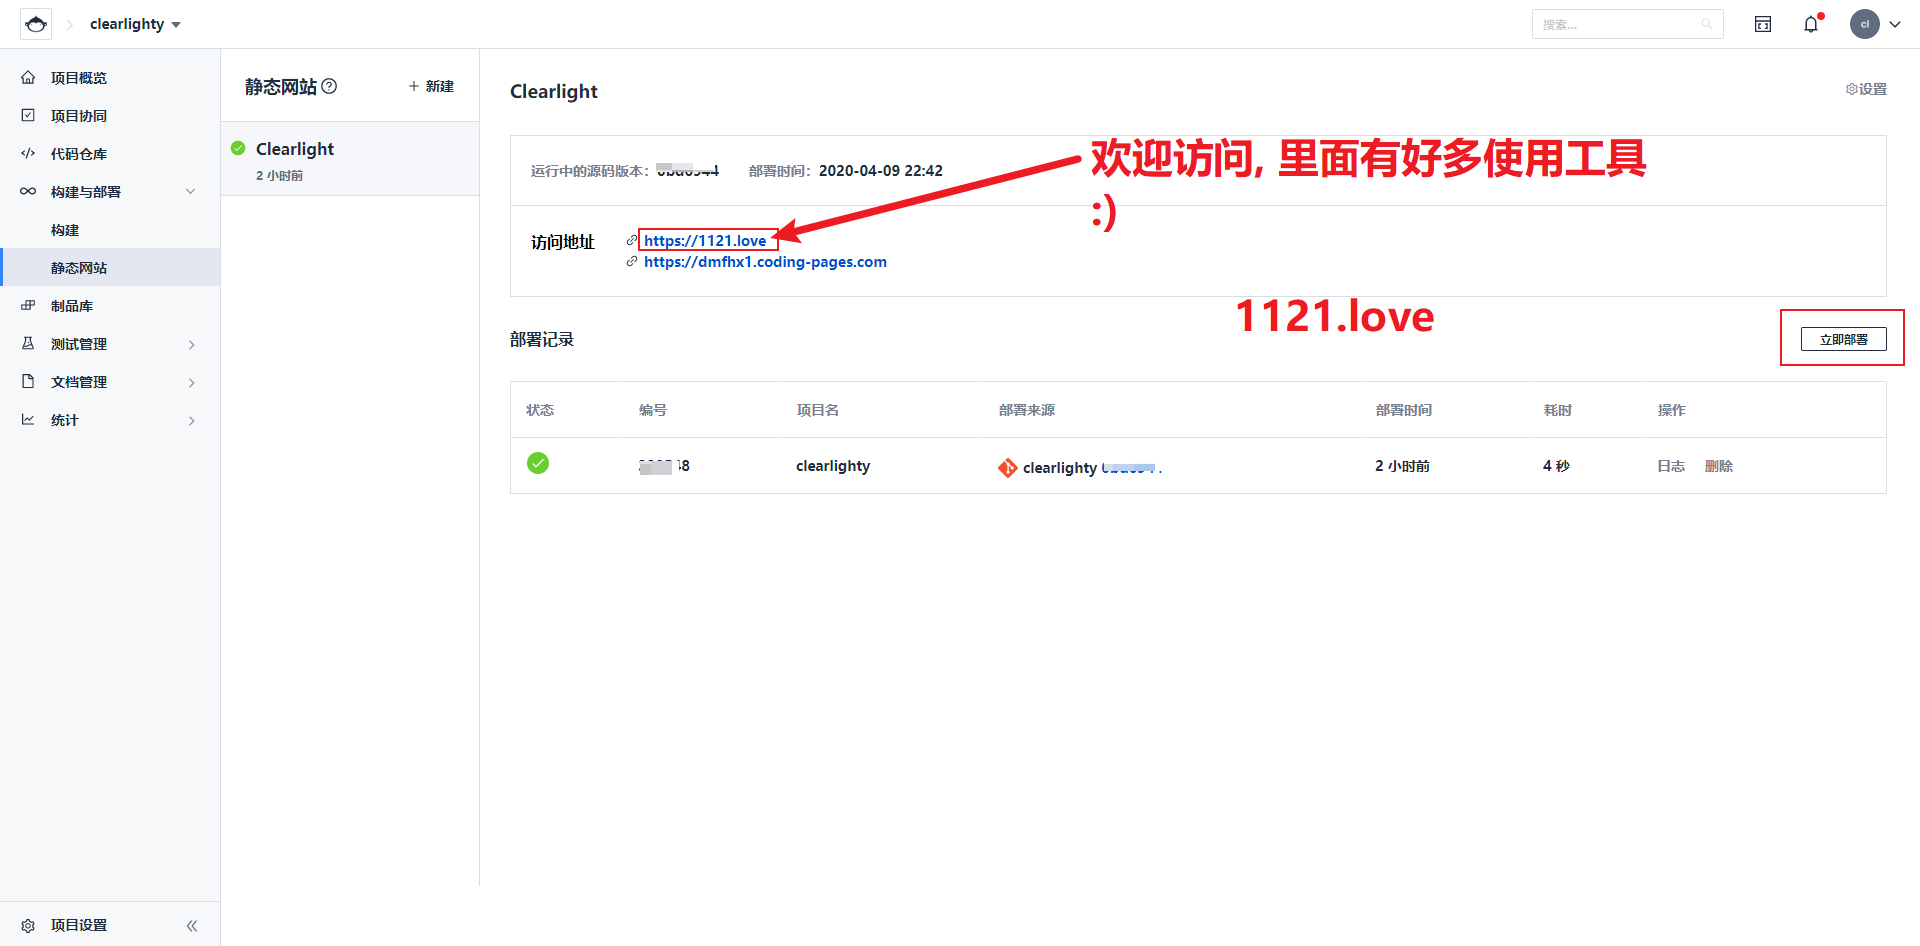Click the magnifier icon in search box

tap(1707, 24)
